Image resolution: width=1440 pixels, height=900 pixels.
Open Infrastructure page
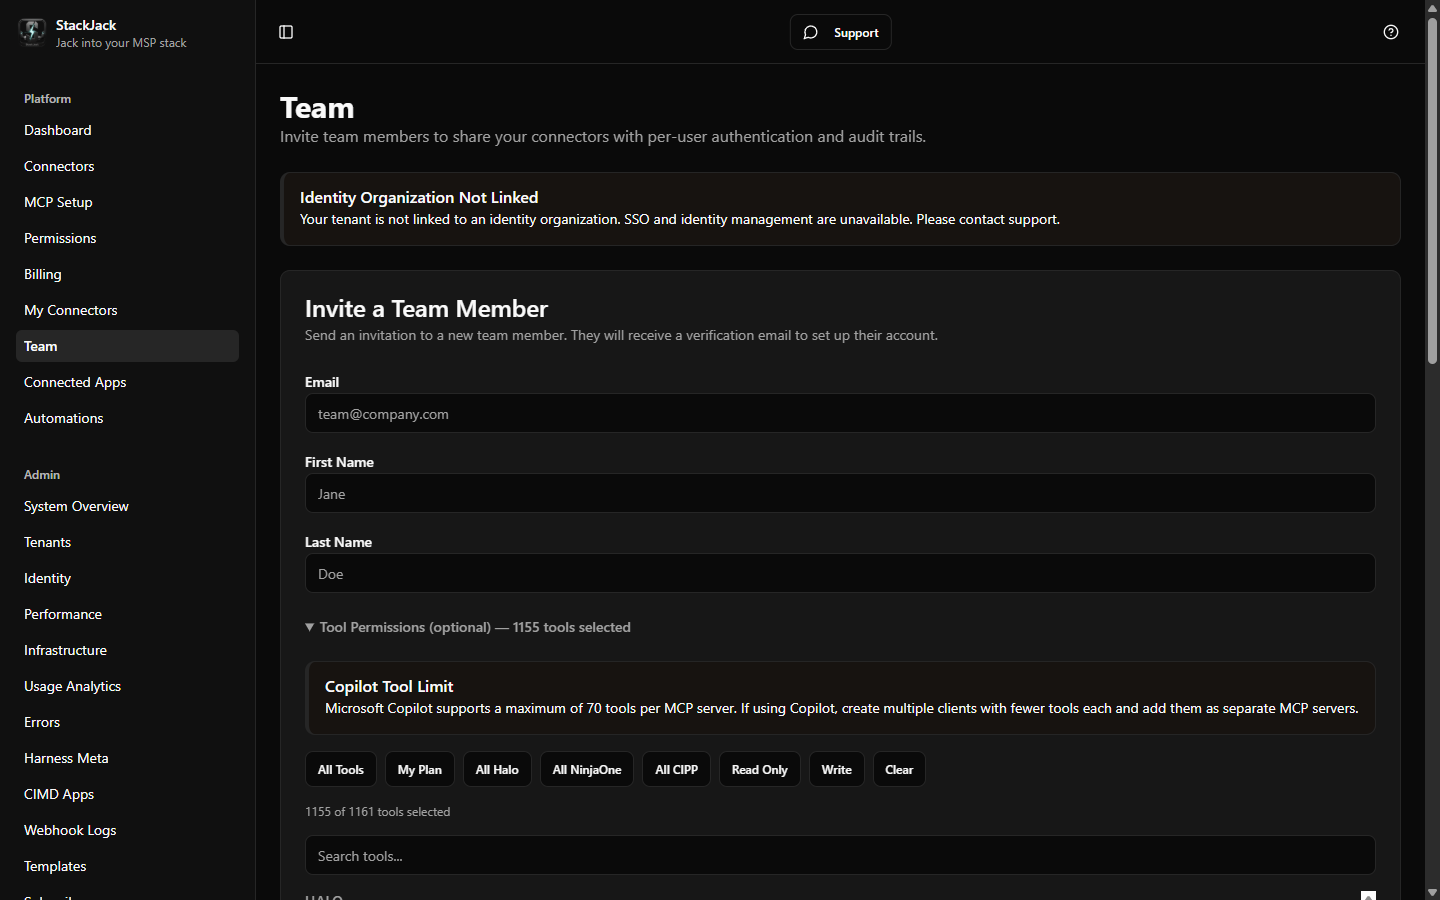(x=127, y=650)
